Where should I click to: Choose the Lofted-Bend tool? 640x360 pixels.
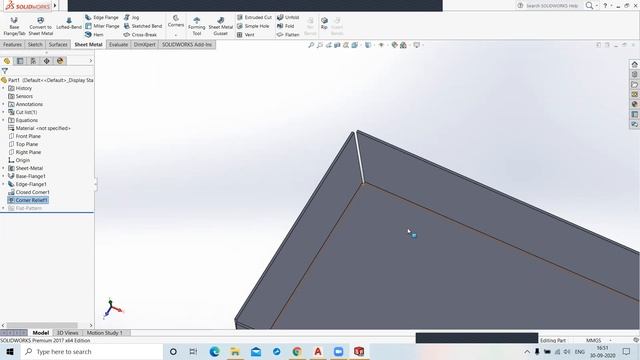[69, 24]
